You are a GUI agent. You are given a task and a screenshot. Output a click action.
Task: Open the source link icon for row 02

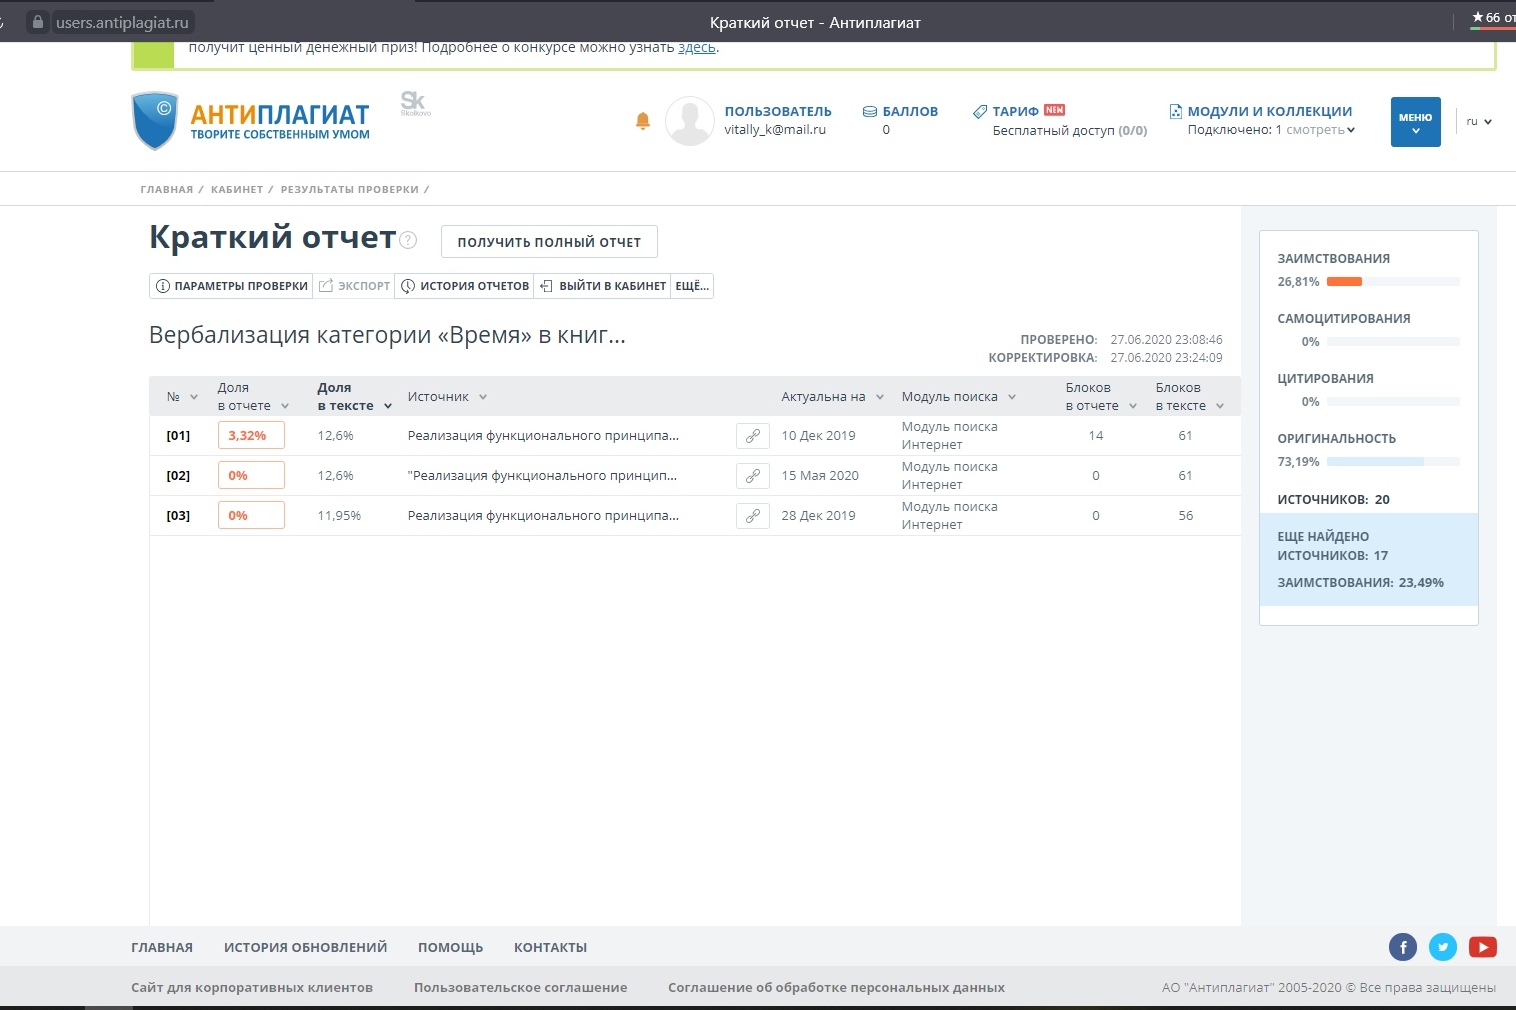[752, 476]
